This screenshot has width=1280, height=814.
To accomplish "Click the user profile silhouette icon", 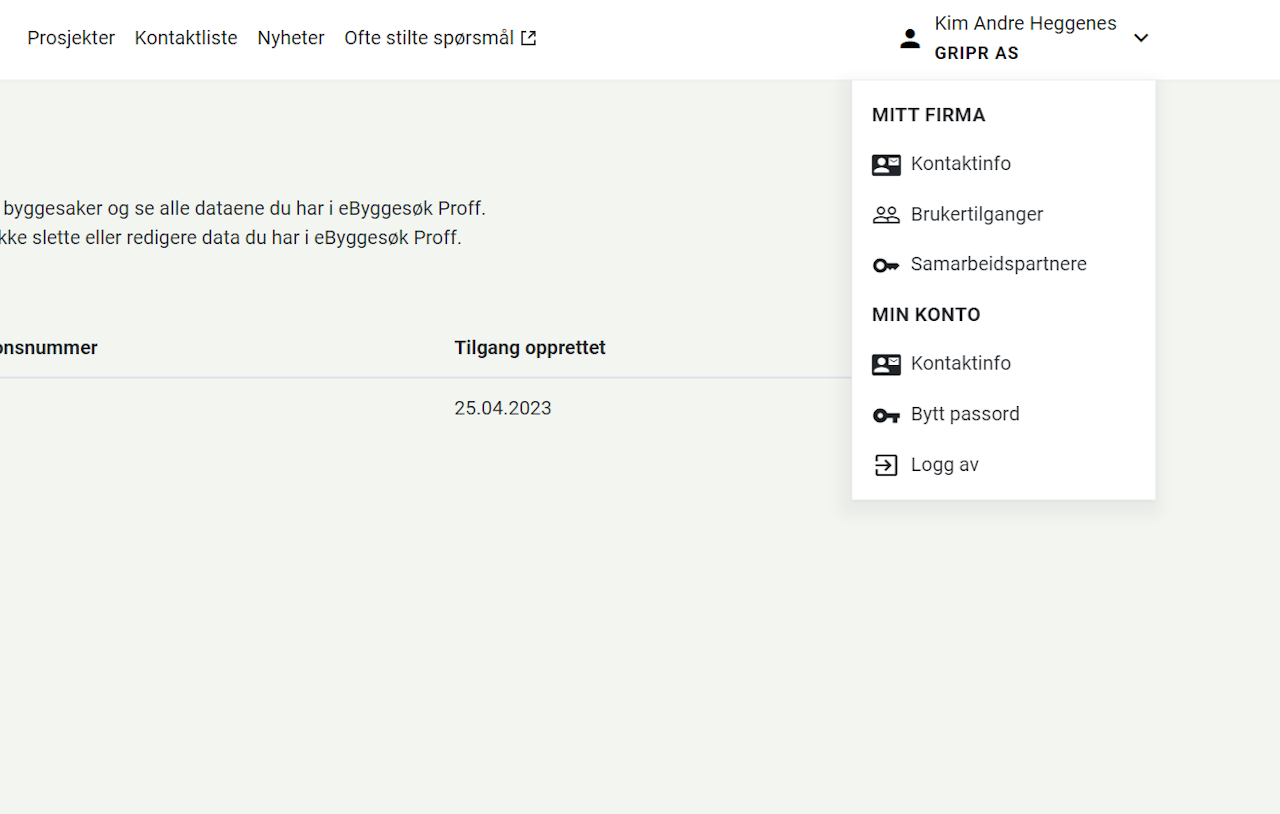I will 909,39.
